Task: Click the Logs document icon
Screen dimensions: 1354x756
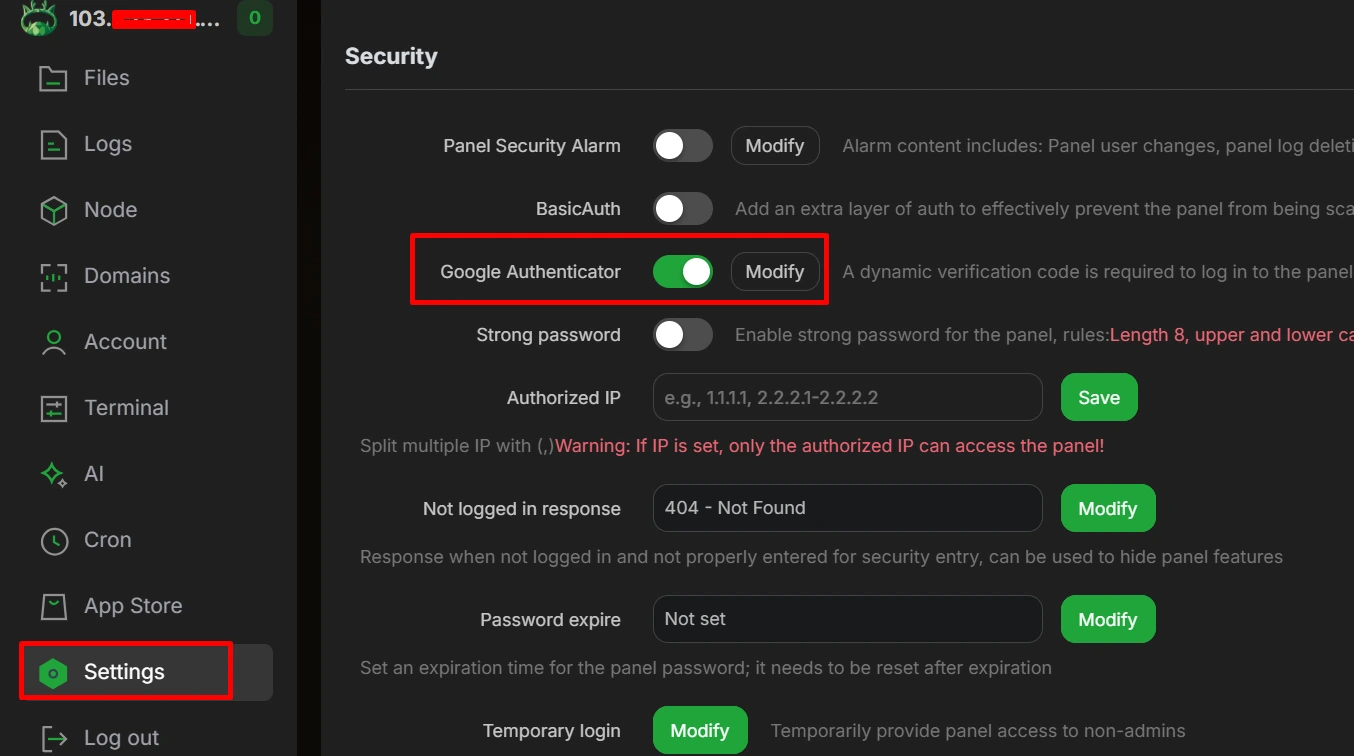Action: pyautogui.click(x=53, y=144)
